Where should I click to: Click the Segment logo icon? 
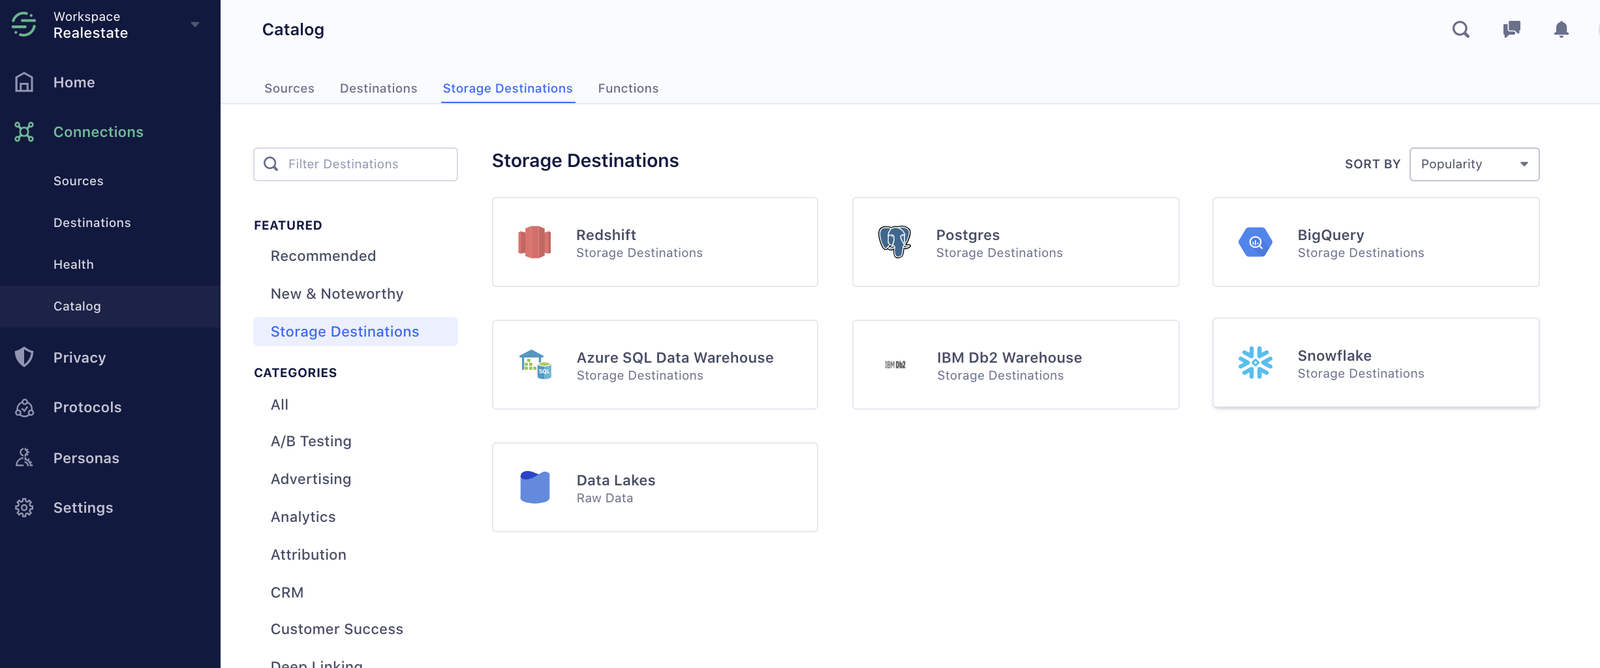[x=24, y=24]
